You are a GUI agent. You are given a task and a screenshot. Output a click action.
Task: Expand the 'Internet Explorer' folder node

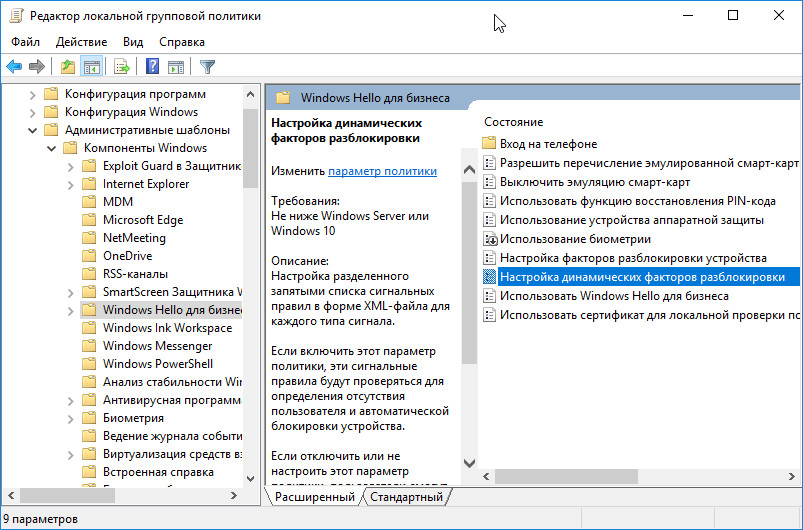69,184
